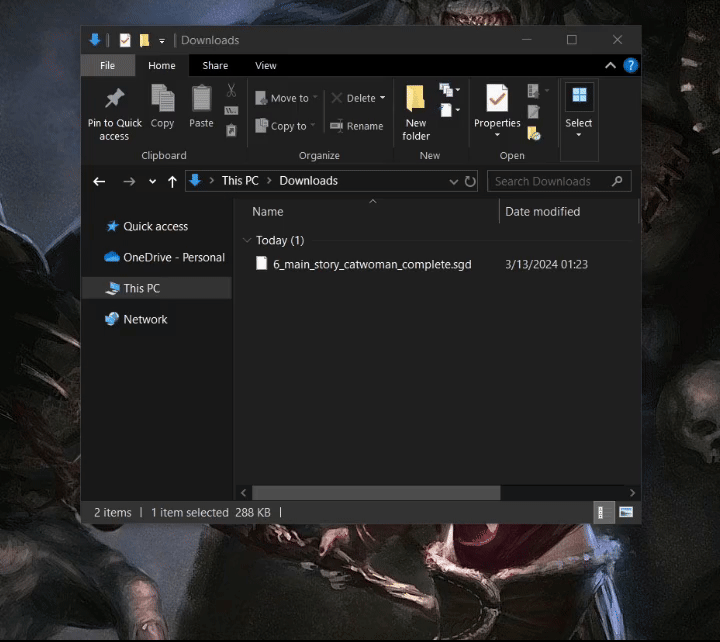The height and width of the screenshot is (642, 720).
Task: Open the recent locations dropdown arrow
Action: coord(152,181)
